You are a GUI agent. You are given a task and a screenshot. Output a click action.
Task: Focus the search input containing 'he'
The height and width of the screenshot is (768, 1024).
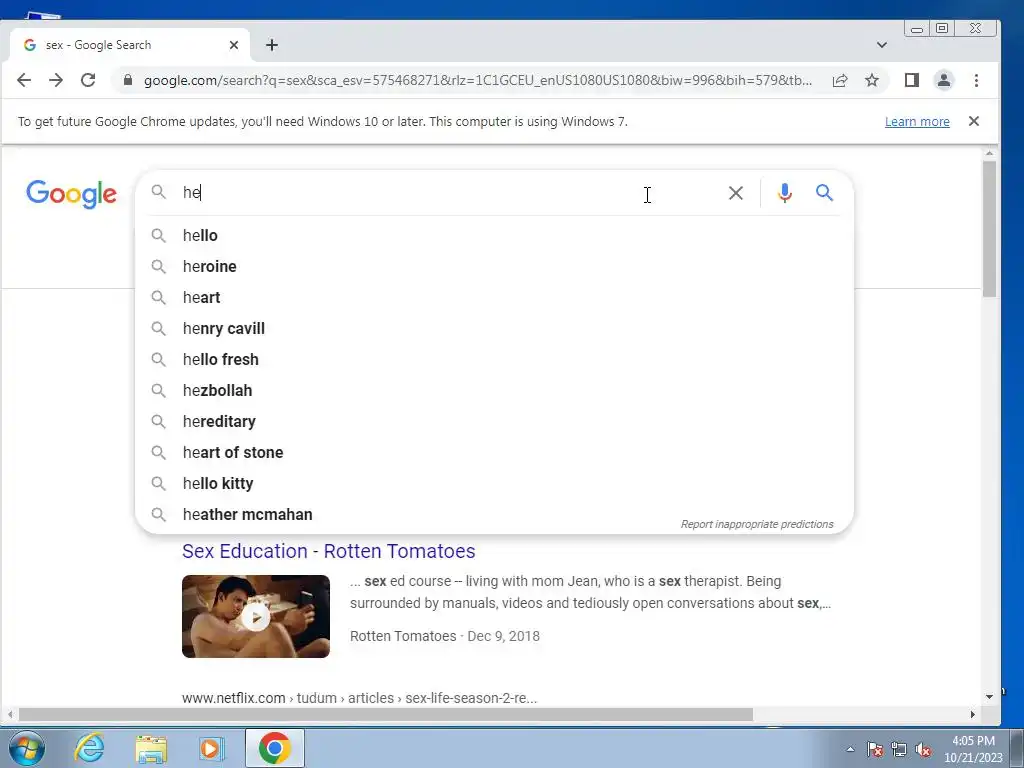click(451, 193)
